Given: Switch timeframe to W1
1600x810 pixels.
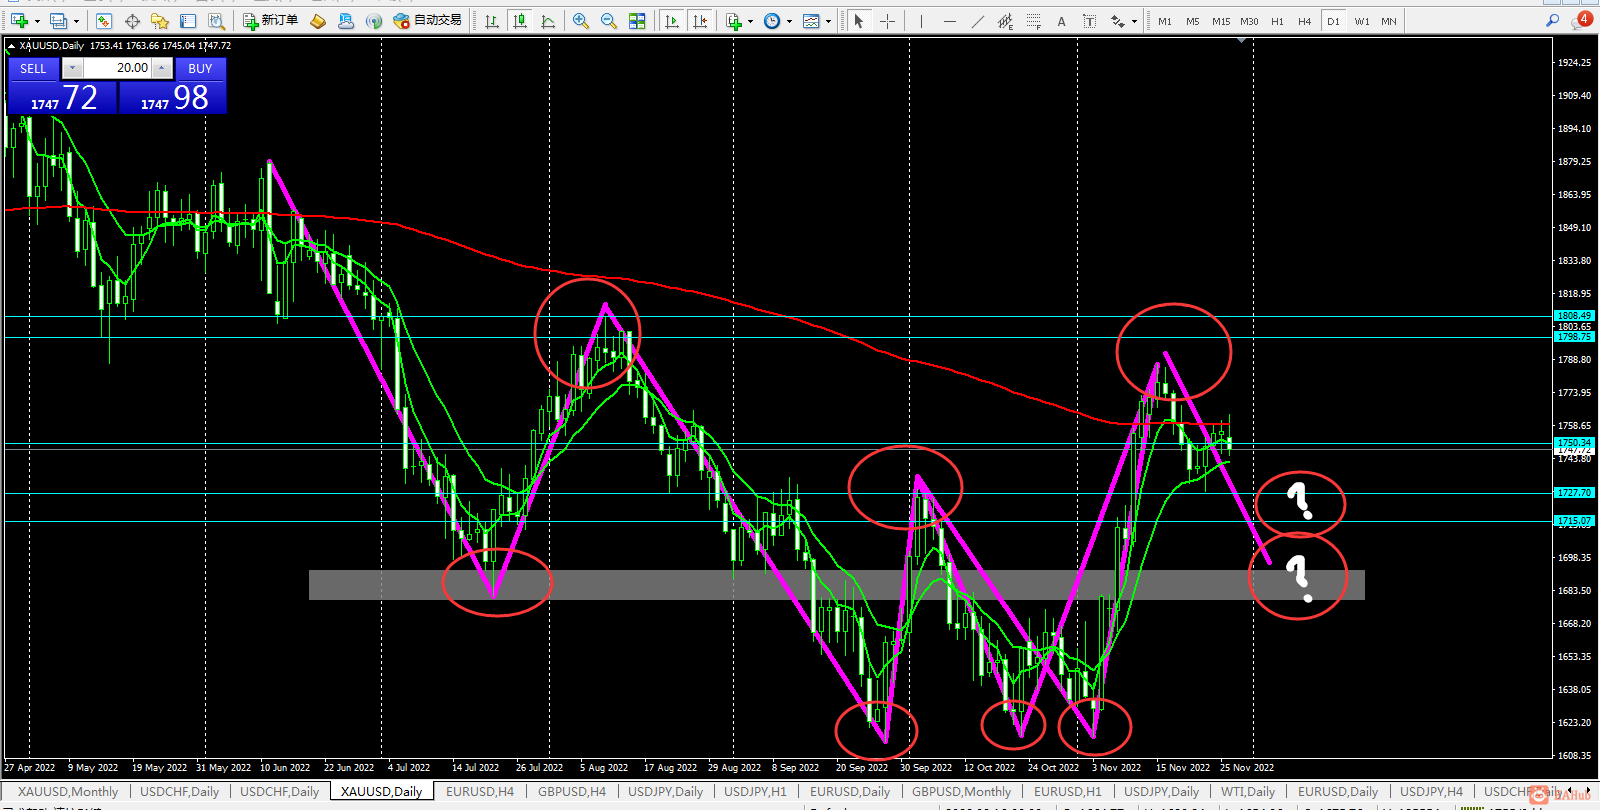Looking at the screenshot, I should 1362,21.
